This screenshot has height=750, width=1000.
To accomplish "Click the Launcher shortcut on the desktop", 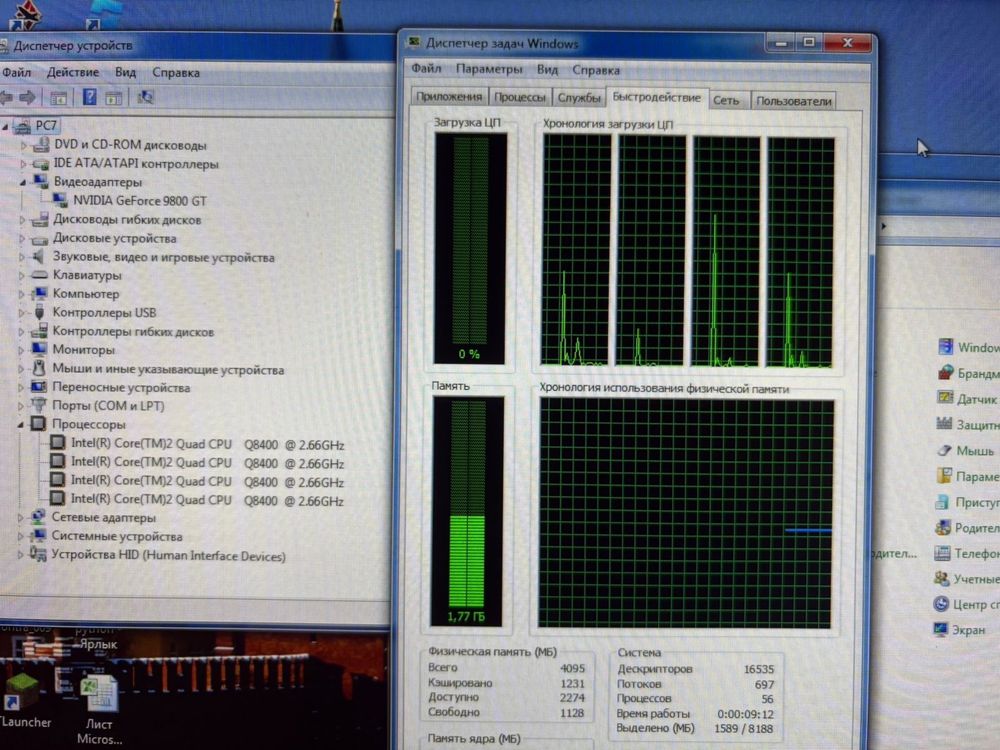I will (24, 701).
